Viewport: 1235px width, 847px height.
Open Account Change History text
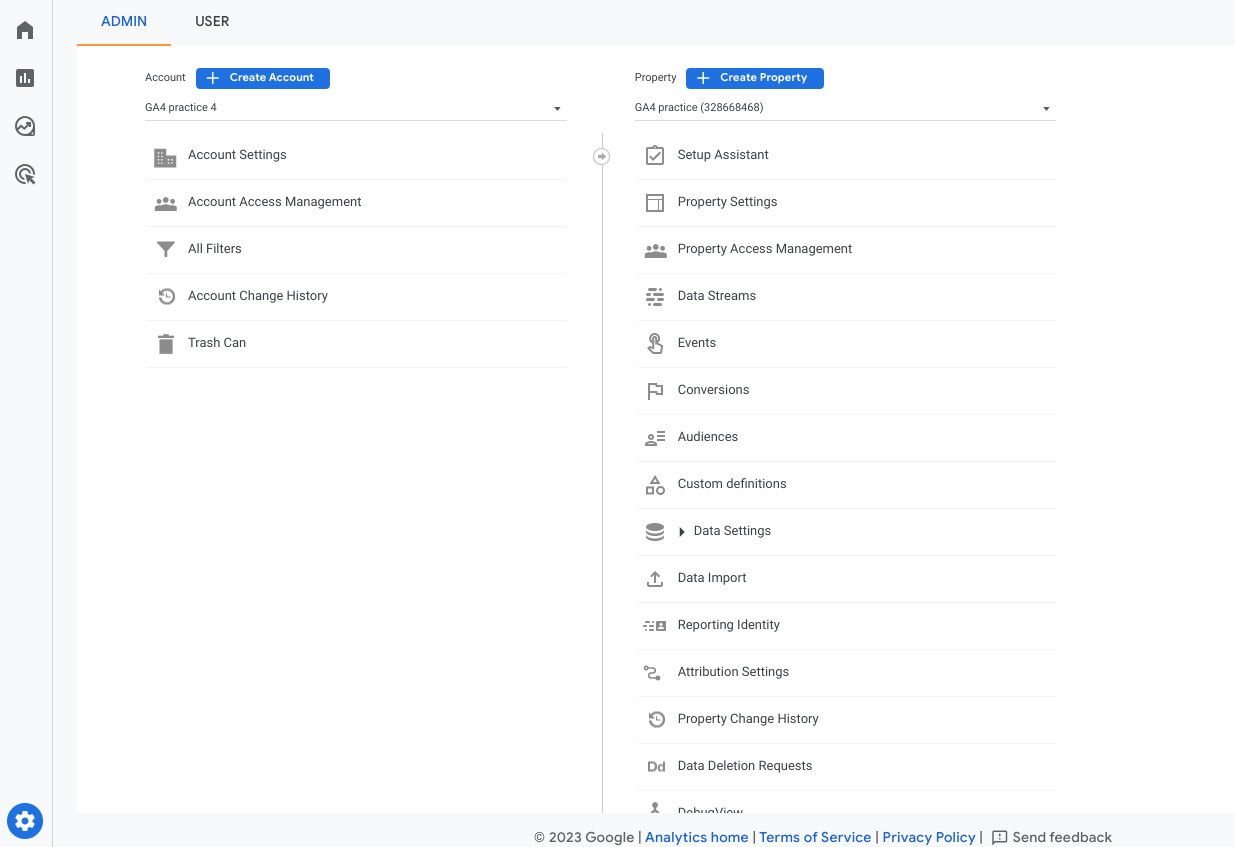point(258,296)
